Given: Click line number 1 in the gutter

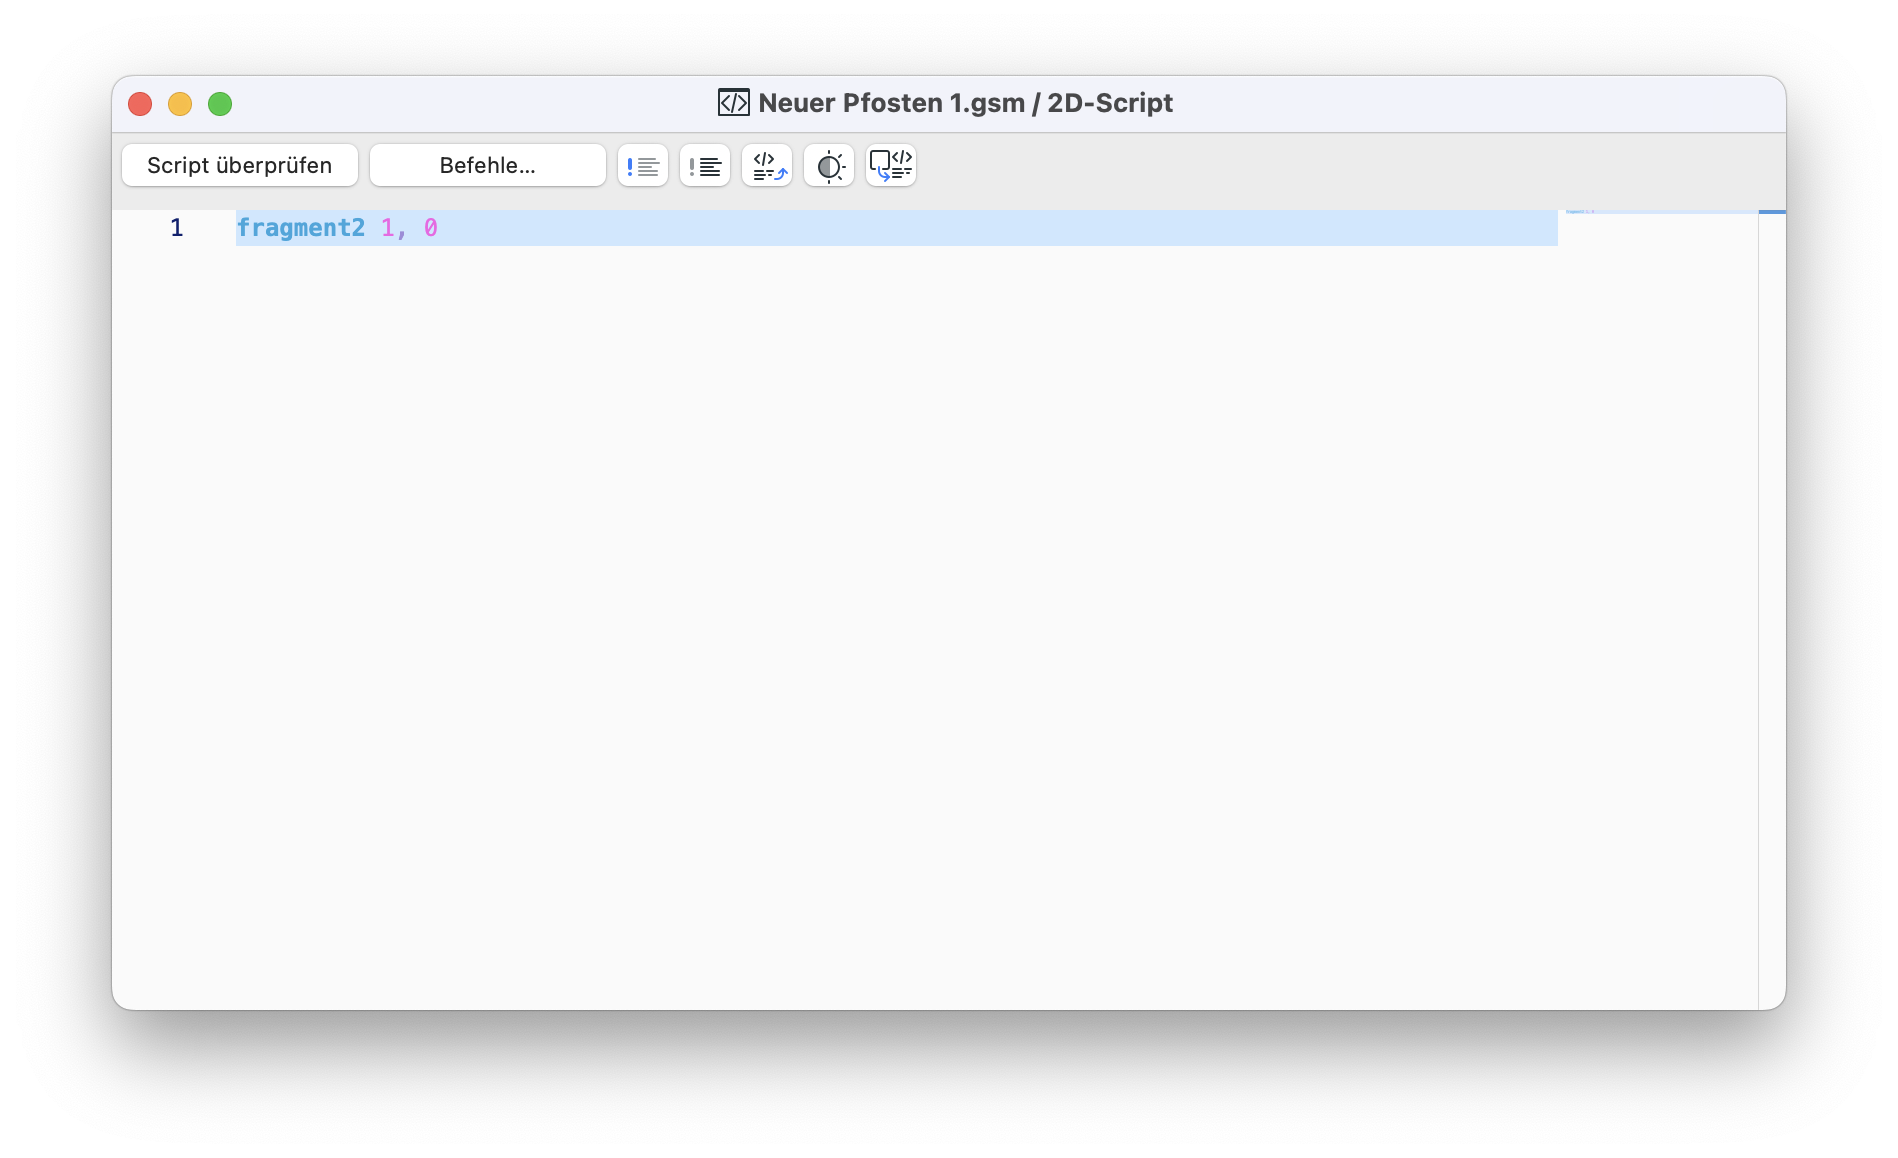Looking at the screenshot, I should click(x=177, y=228).
